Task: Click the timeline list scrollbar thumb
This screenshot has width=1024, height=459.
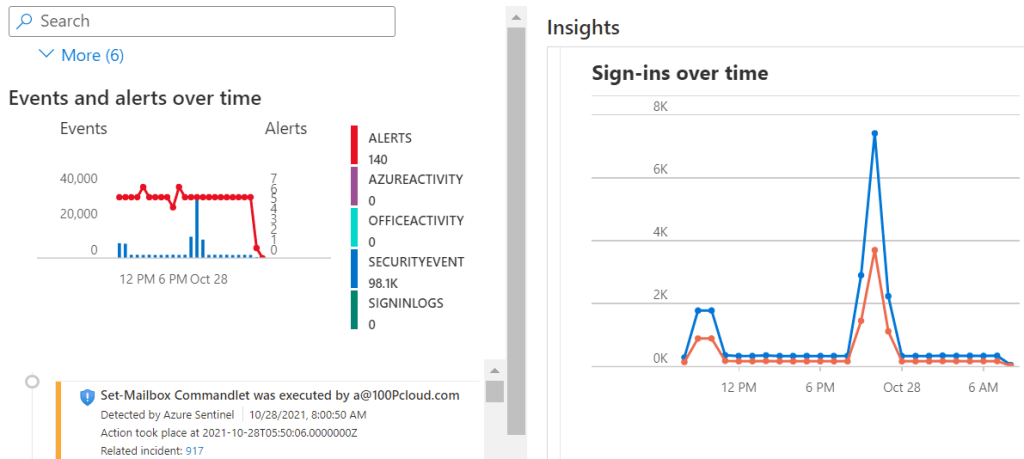Action: (x=494, y=391)
